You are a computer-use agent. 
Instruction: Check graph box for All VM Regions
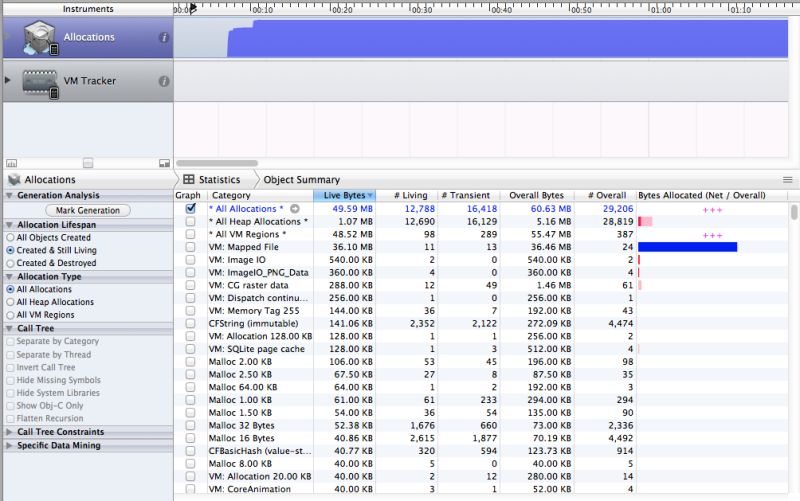(x=190, y=234)
